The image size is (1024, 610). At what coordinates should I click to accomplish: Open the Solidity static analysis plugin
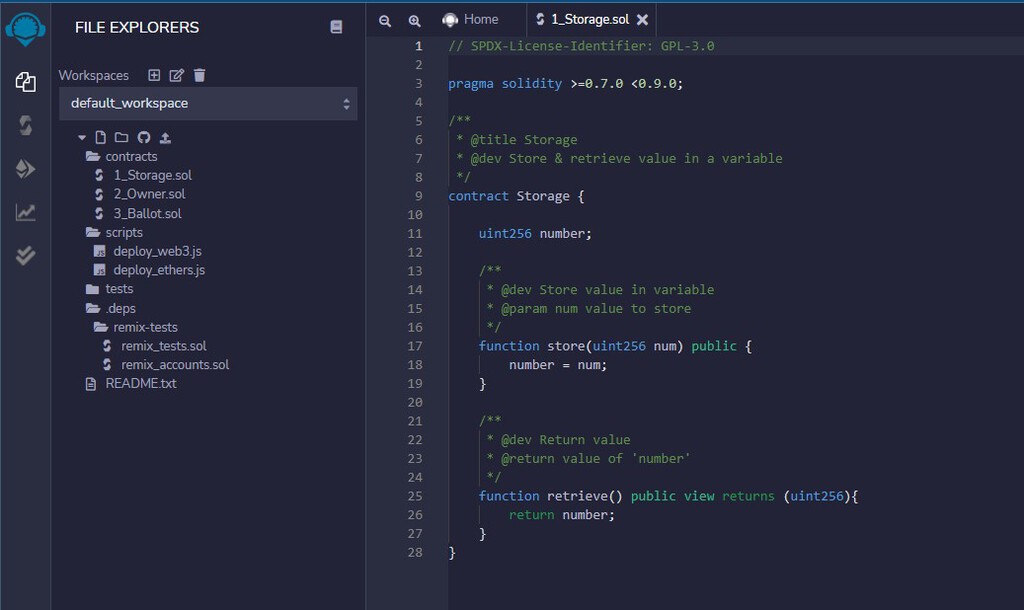(25, 211)
